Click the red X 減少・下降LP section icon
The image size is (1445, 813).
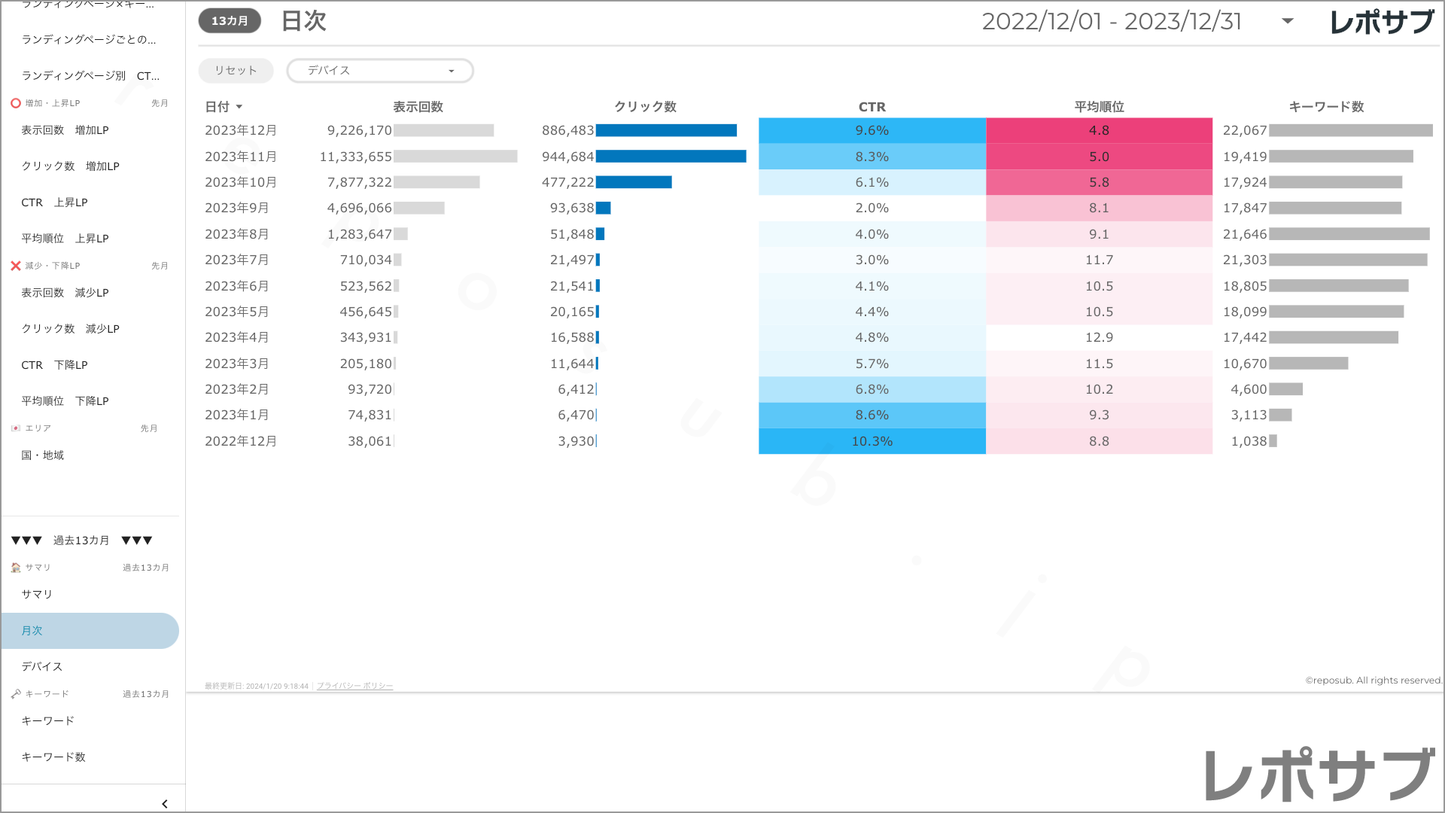(x=15, y=266)
